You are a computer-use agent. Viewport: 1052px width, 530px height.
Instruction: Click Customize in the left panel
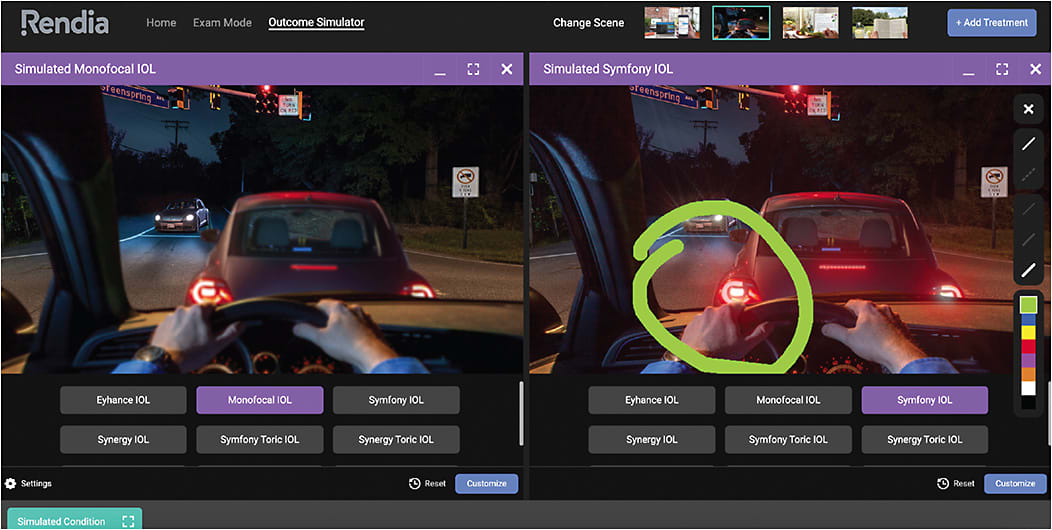pyautogui.click(x=487, y=484)
